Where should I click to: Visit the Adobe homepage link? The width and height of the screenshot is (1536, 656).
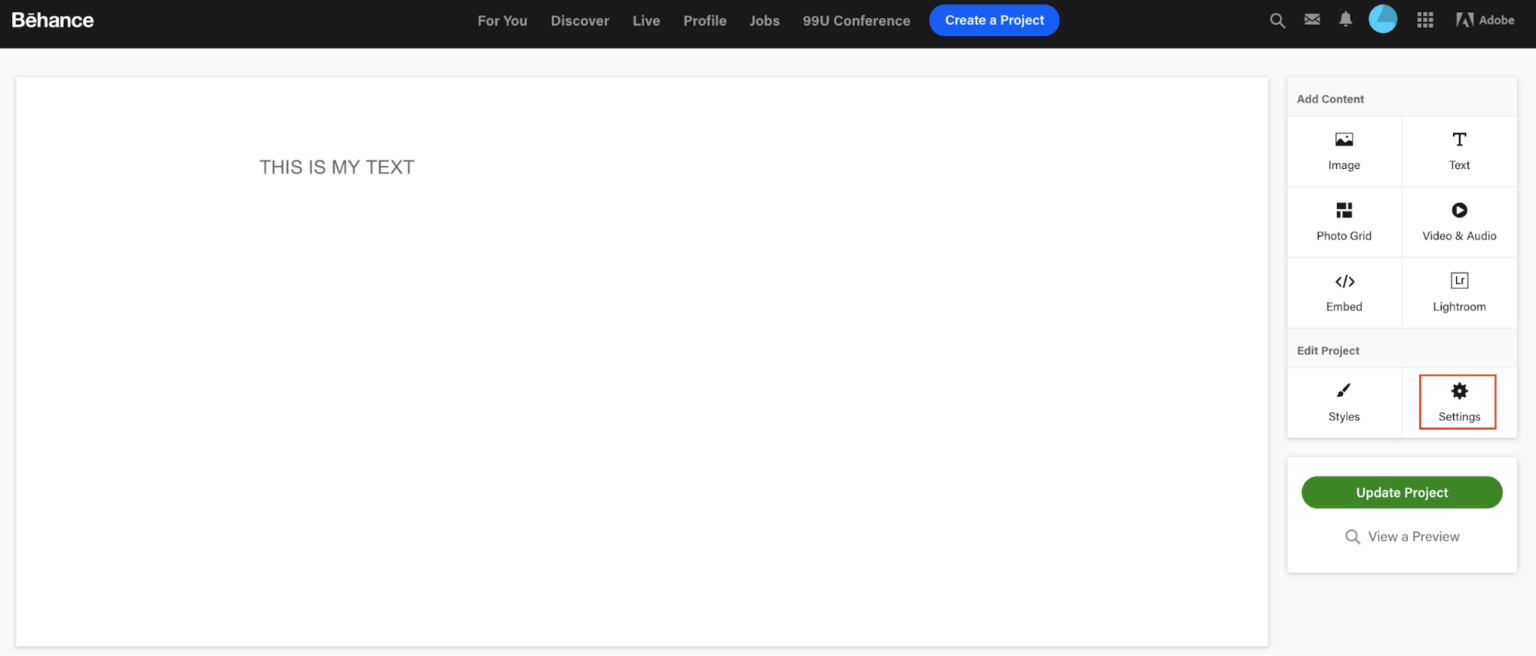click(1484, 19)
